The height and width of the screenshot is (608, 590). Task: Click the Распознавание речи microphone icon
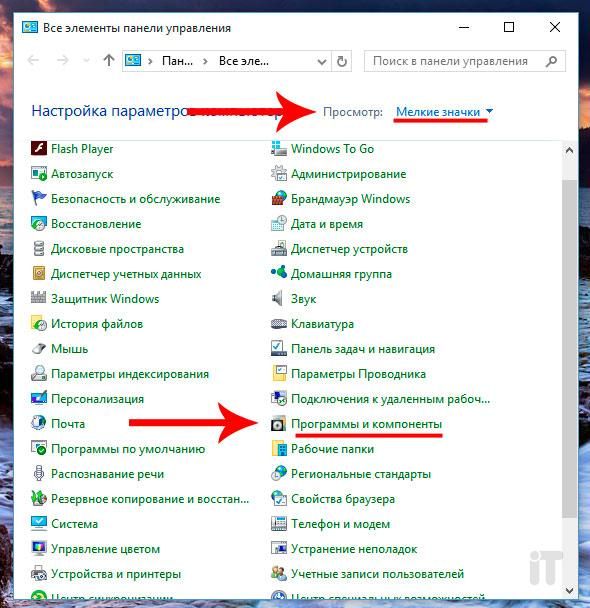[x=39, y=473]
